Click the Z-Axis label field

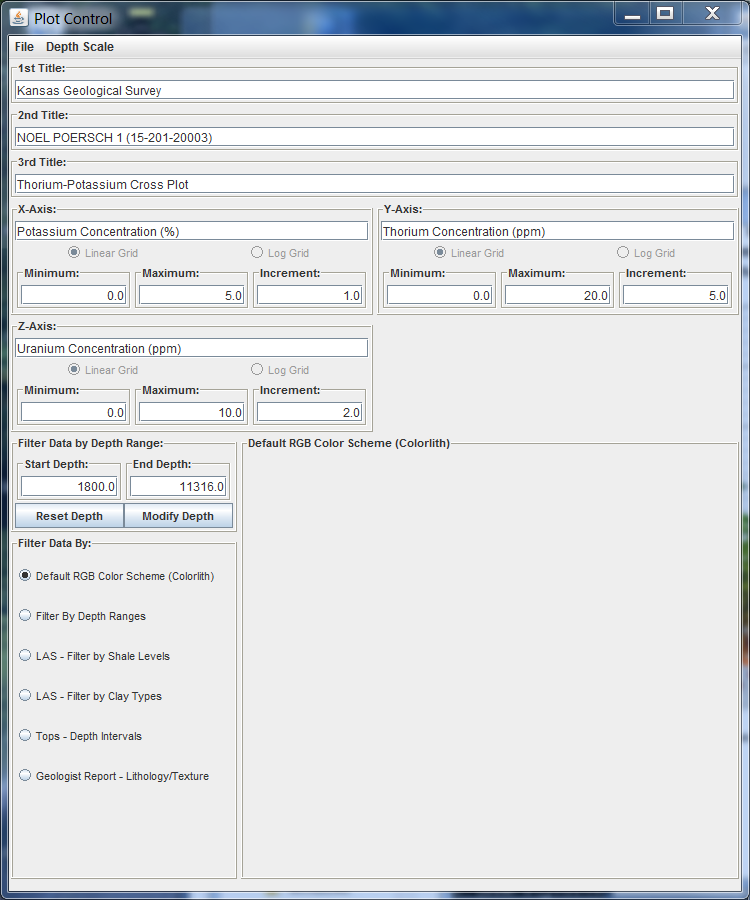click(191, 348)
